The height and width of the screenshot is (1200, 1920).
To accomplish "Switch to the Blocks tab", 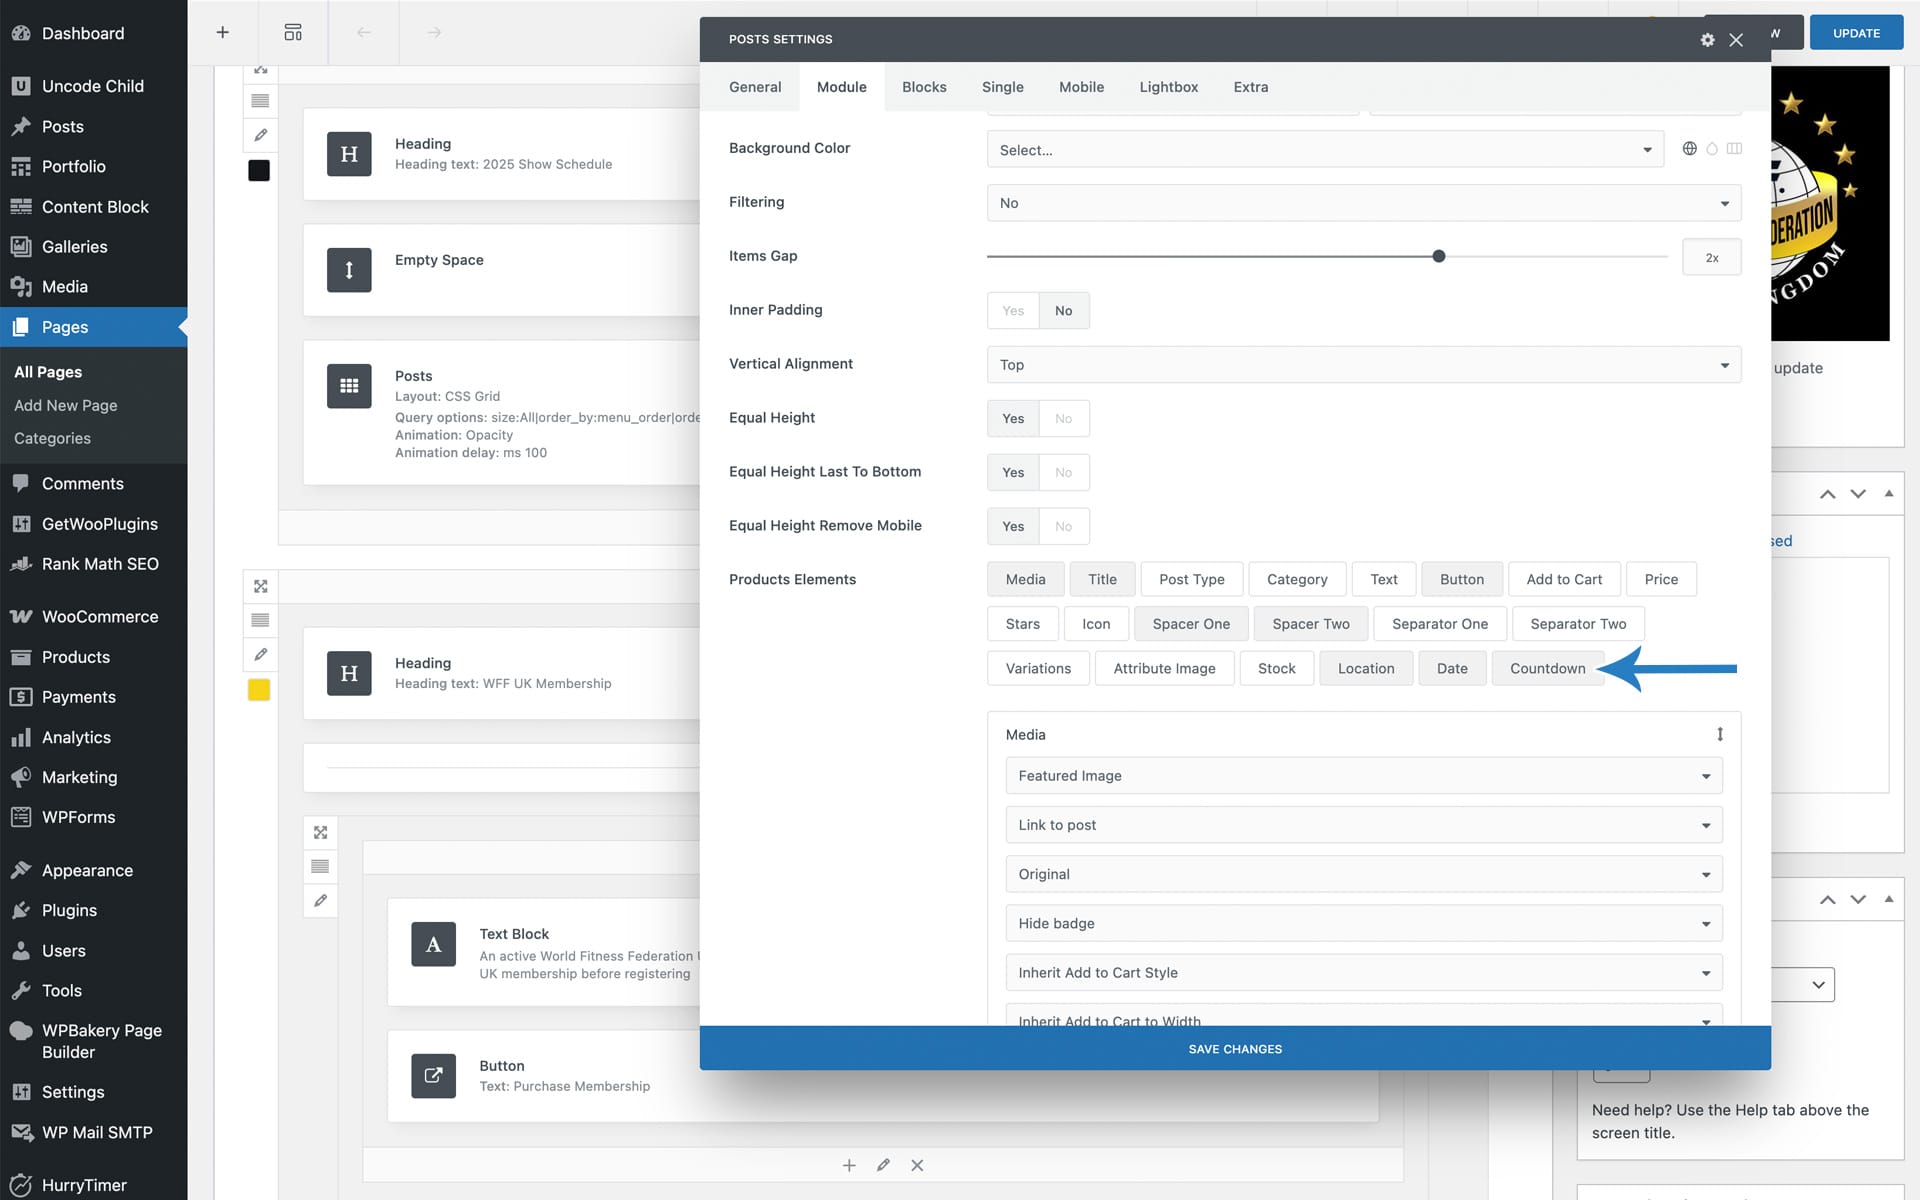I will pyautogui.click(x=923, y=87).
